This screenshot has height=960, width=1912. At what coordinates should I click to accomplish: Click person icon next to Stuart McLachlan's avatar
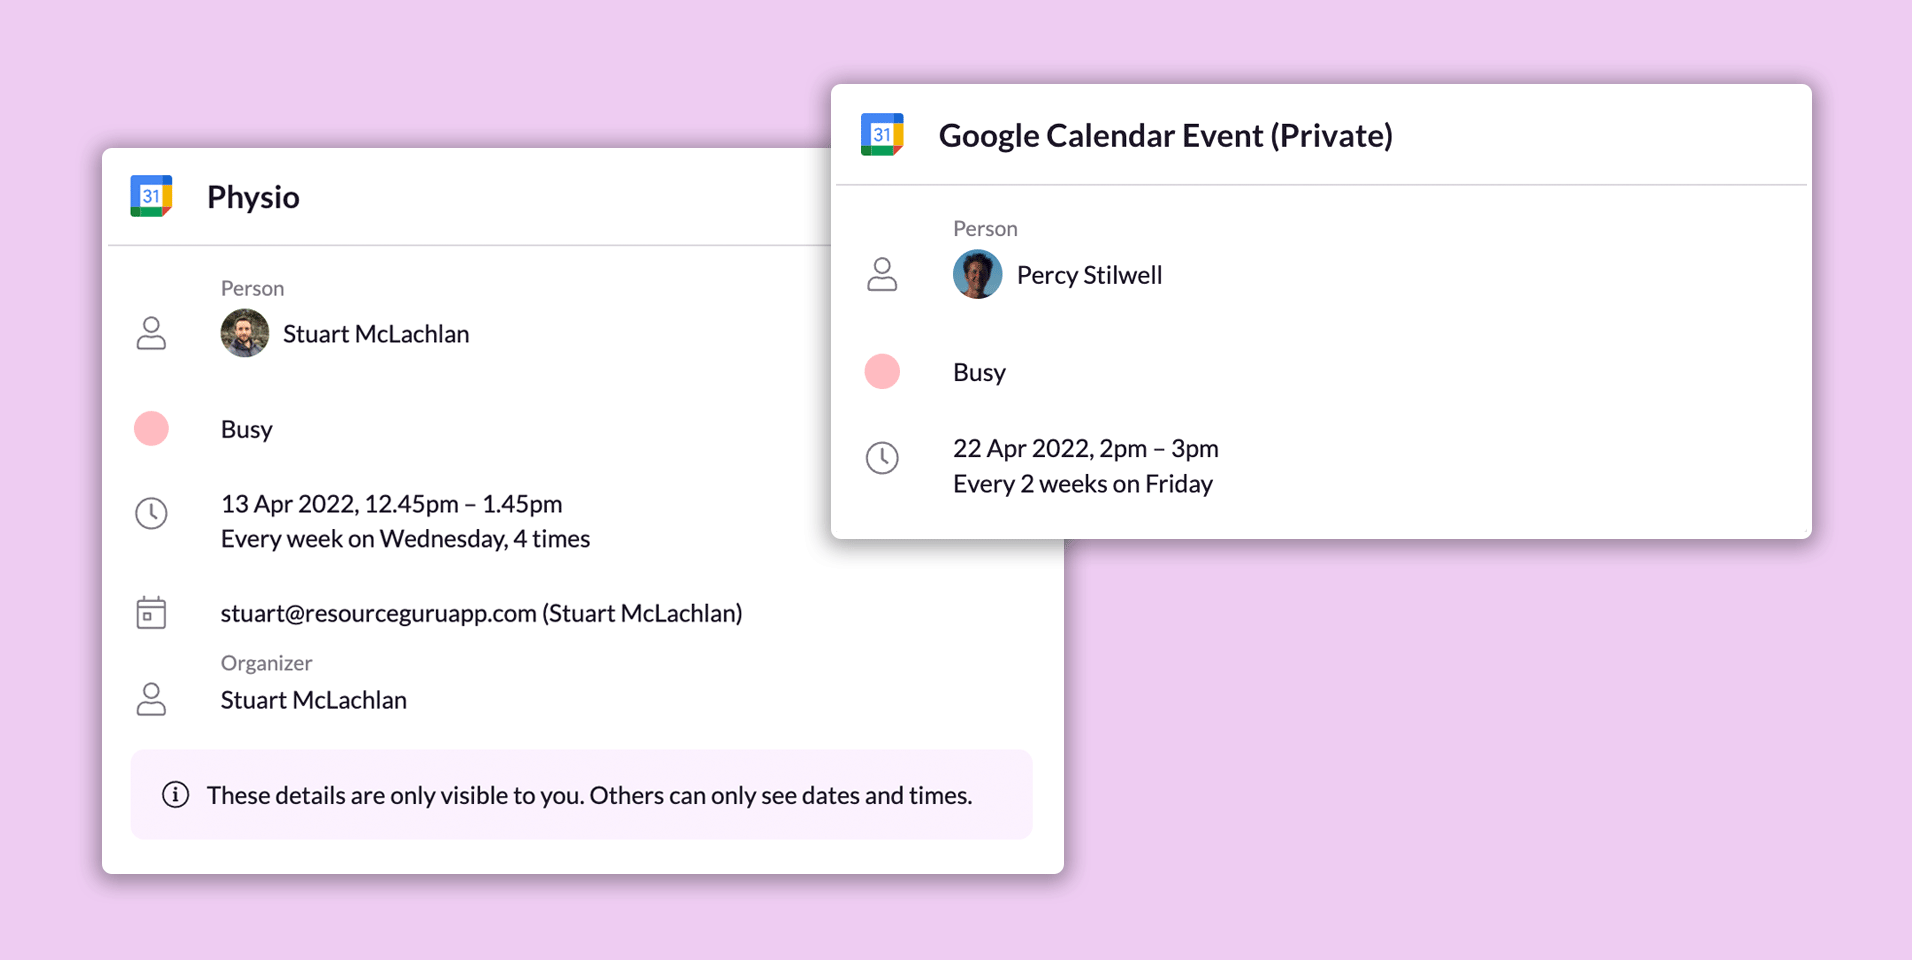click(x=151, y=333)
